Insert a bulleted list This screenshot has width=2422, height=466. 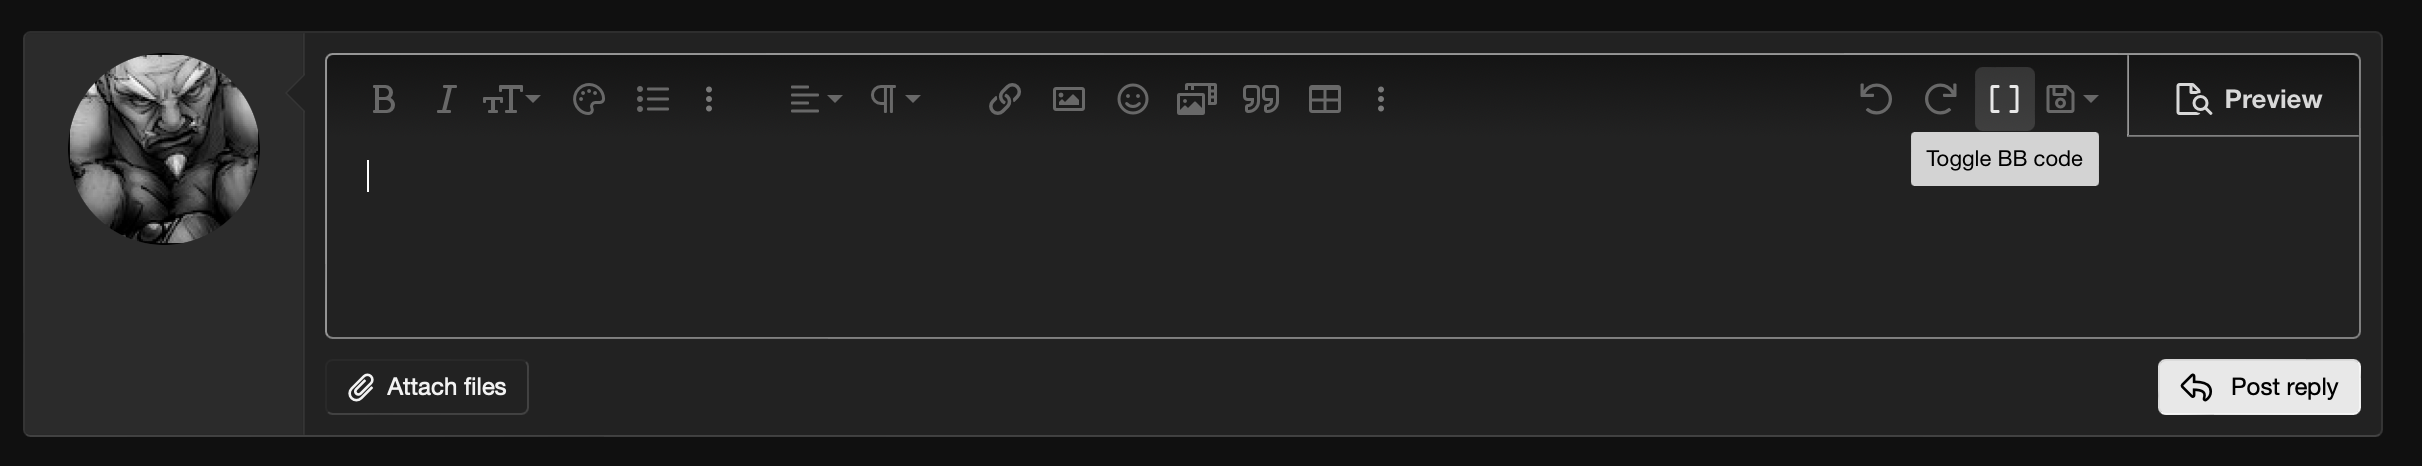tap(653, 99)
